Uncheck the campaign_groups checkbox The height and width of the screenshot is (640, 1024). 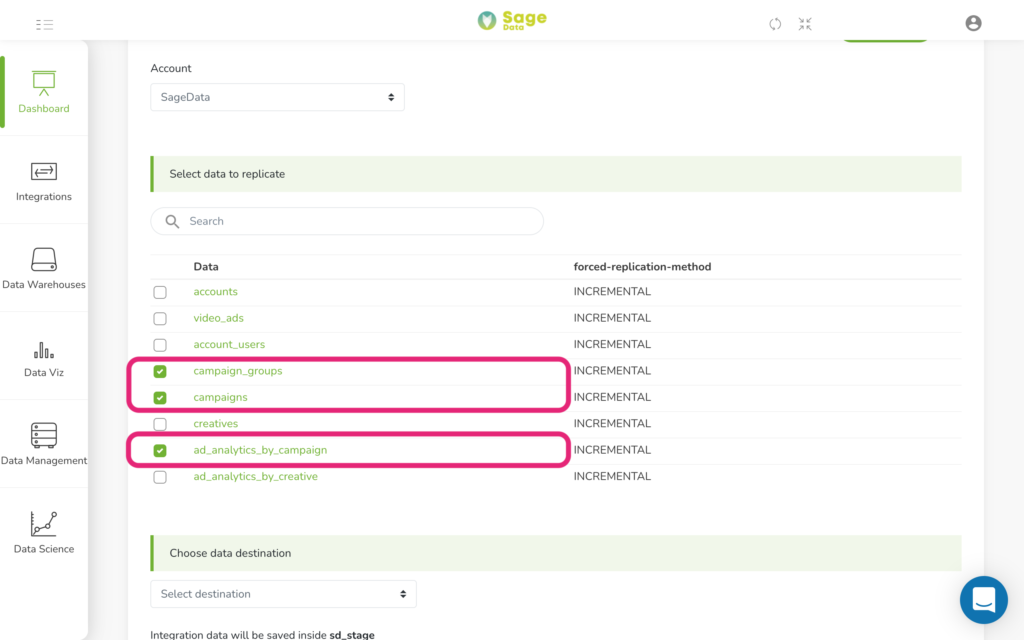point(160,371)
